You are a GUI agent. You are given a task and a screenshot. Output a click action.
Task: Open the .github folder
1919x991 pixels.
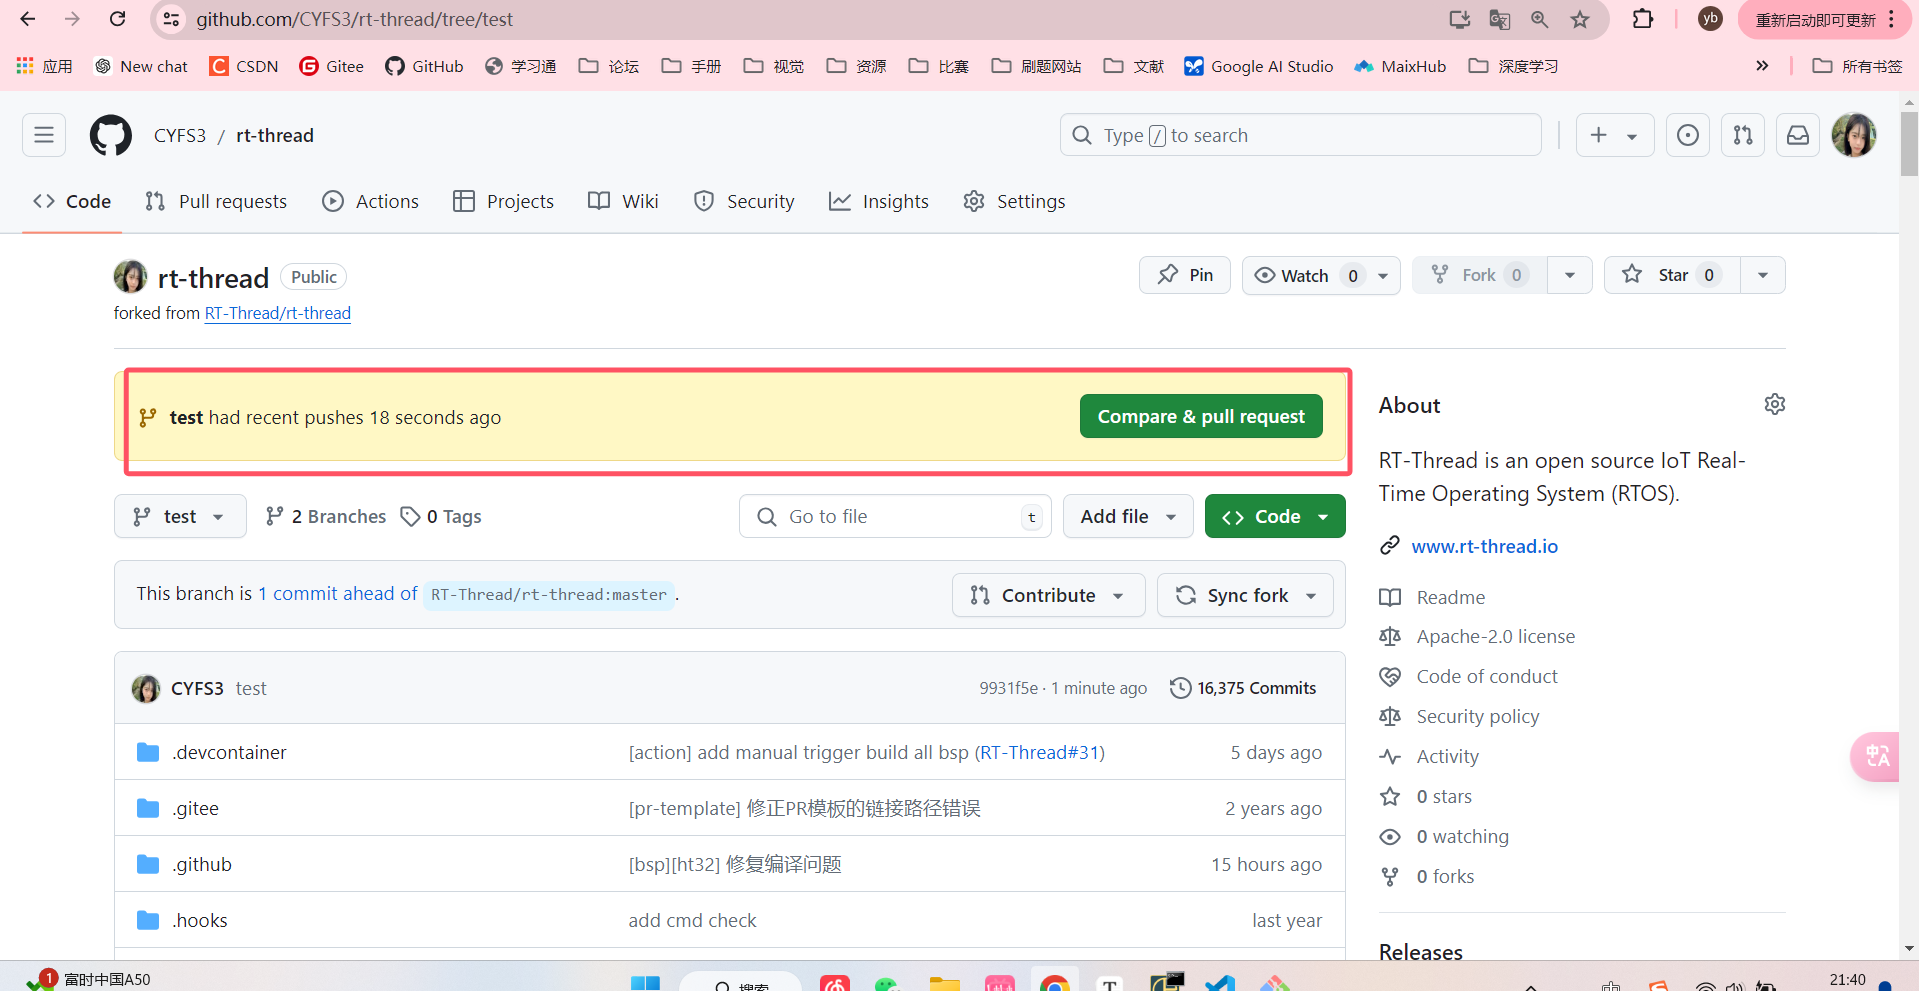(201, 864)
